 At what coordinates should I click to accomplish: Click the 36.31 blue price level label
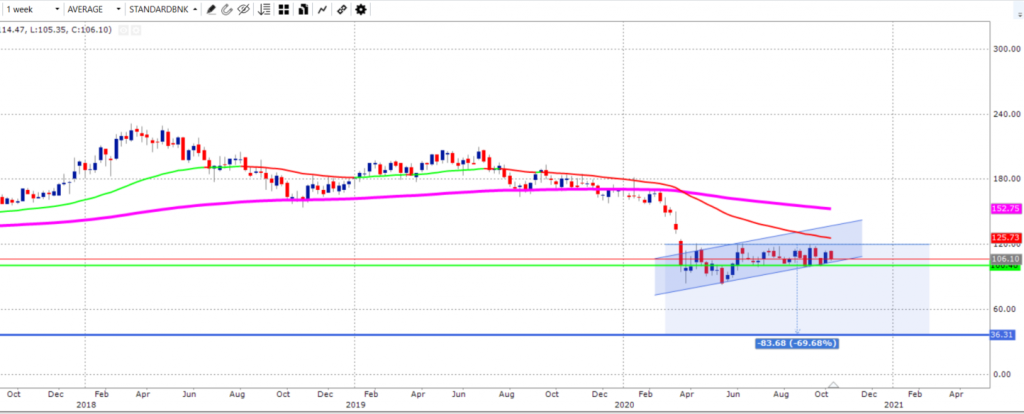point(1004,335)
